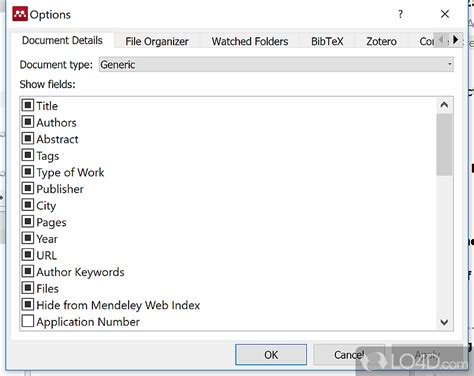Toggle the Abstract field checkbox

click(x=28, y=139)
